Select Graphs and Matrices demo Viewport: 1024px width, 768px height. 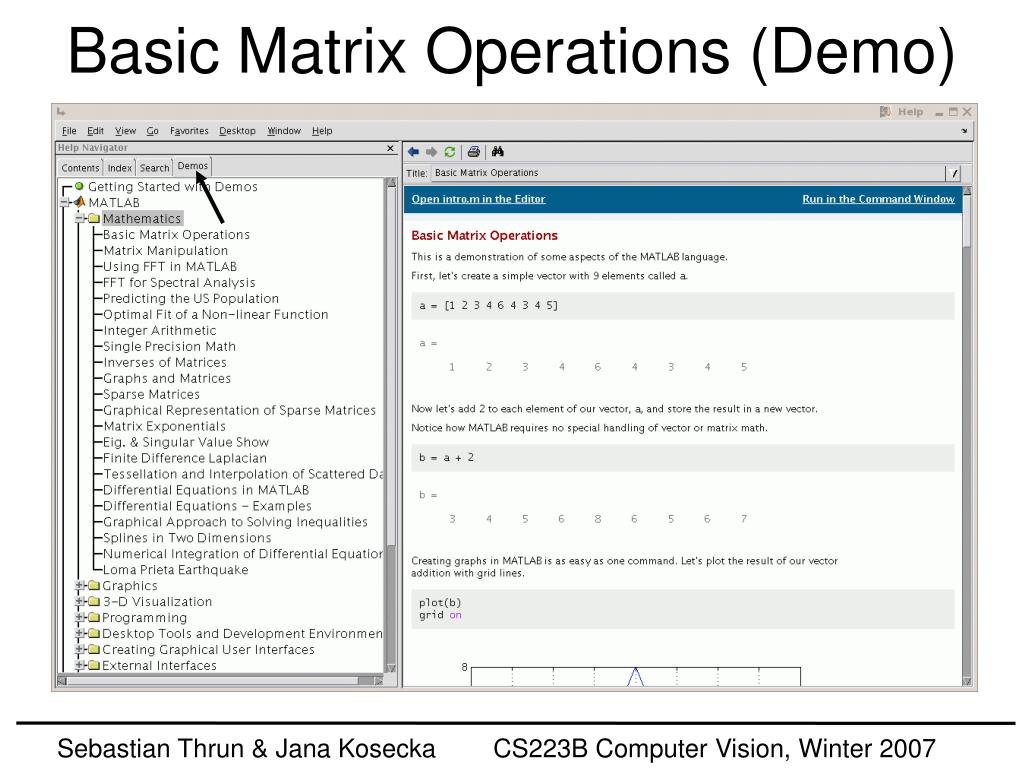167,378
